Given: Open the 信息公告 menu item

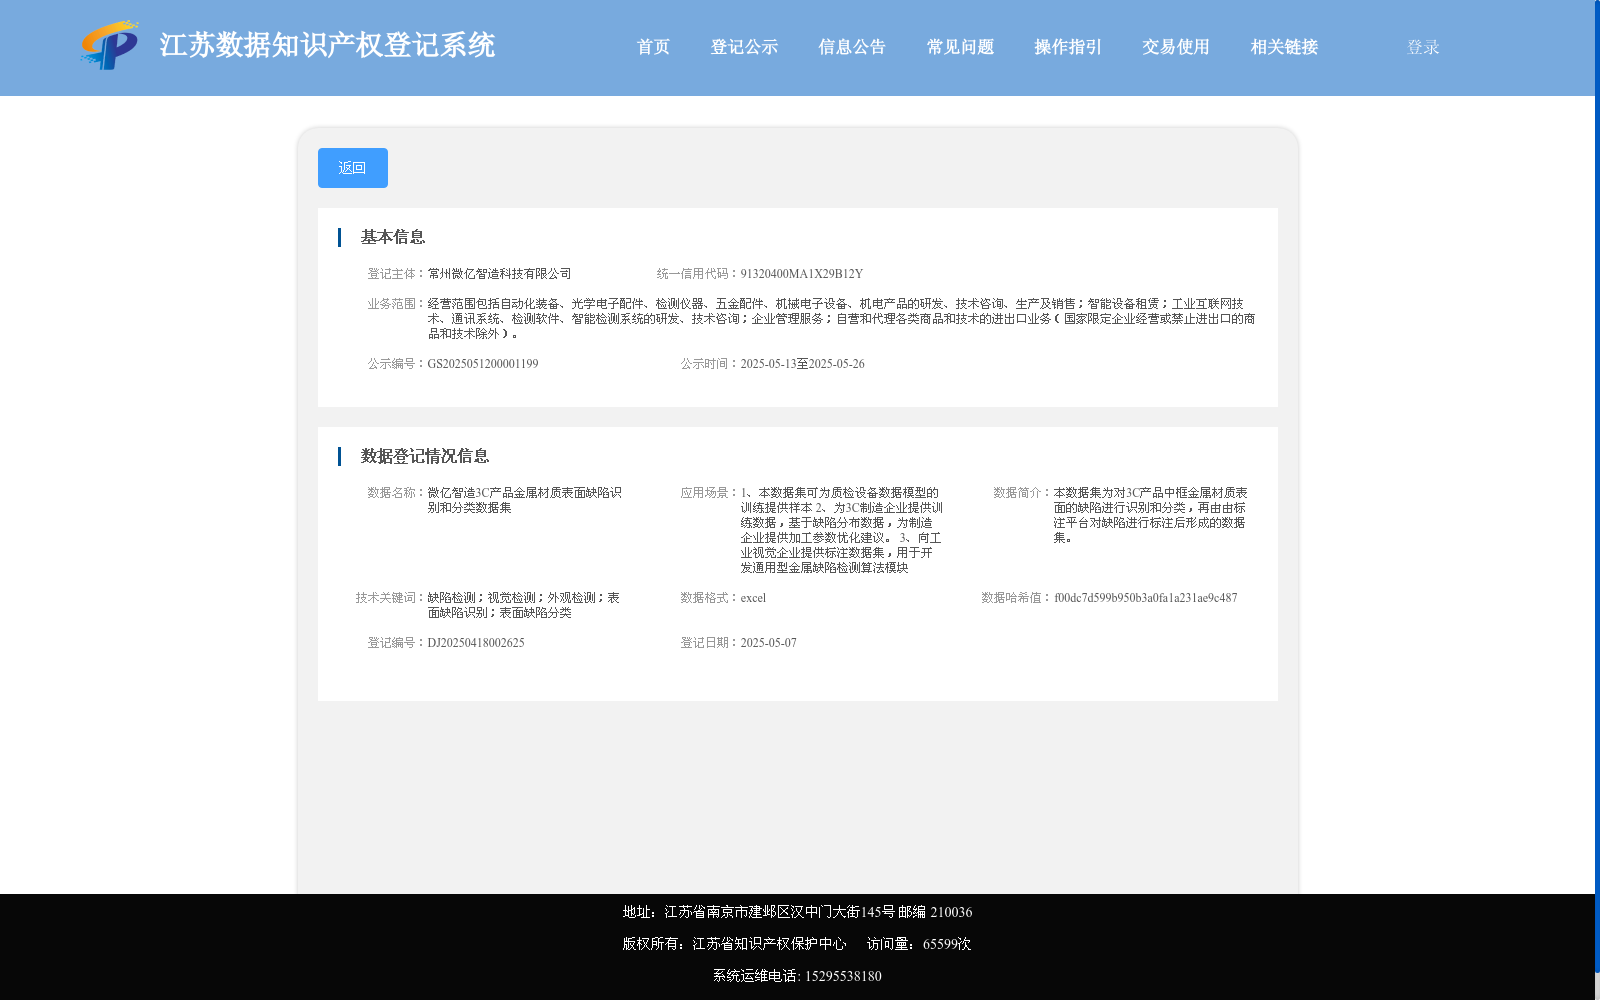Looking at the screenshot, I should [852, 47].
